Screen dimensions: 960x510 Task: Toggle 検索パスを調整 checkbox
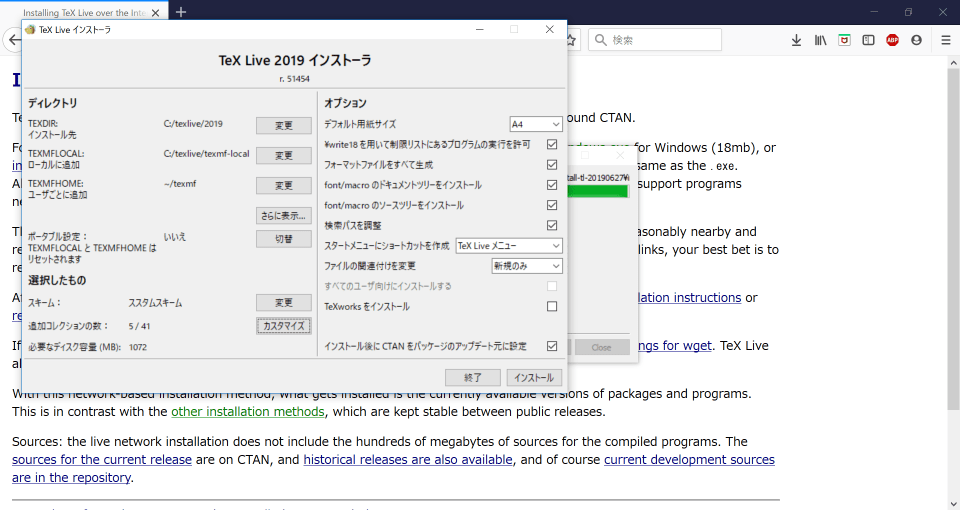[x=552, y=225]
